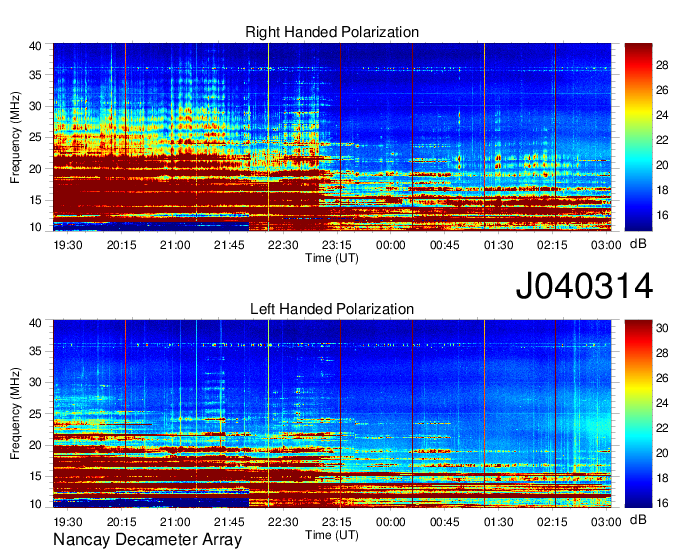Click the 30 value on the bottom colorbar

(x=662, y=328)
